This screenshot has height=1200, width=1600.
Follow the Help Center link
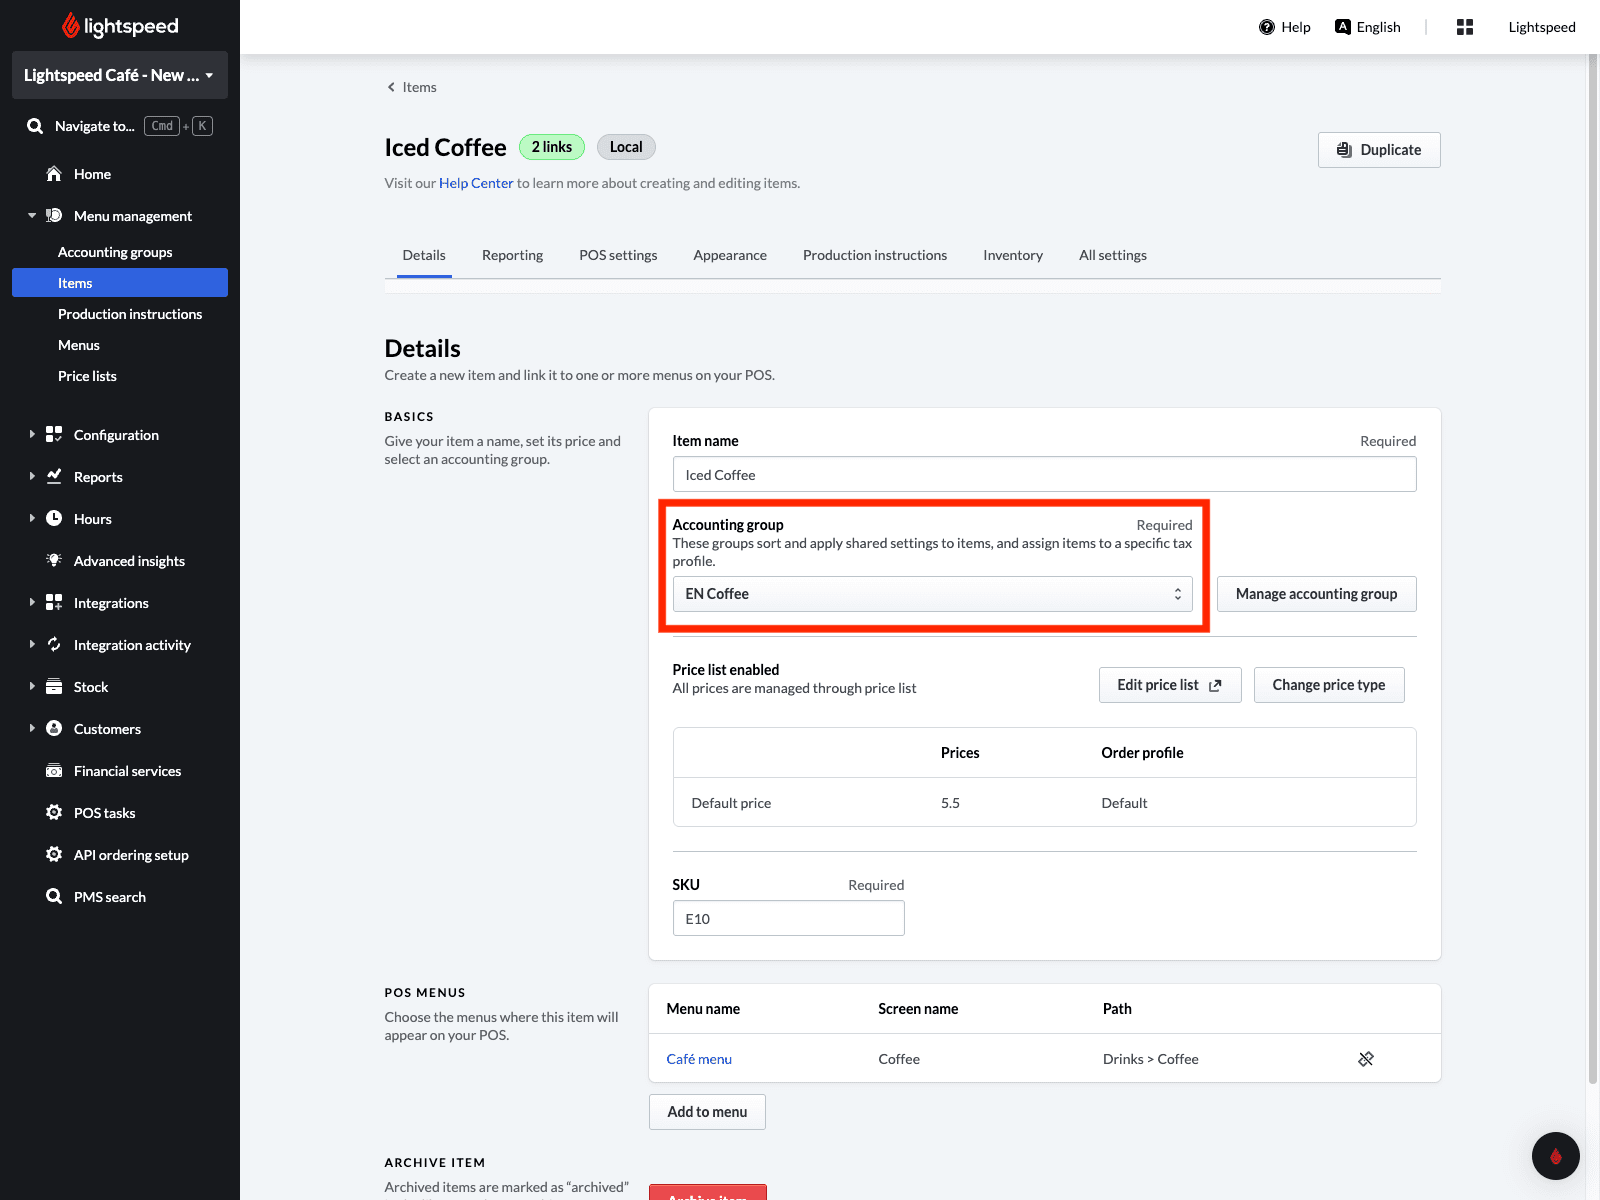[476, 183]
